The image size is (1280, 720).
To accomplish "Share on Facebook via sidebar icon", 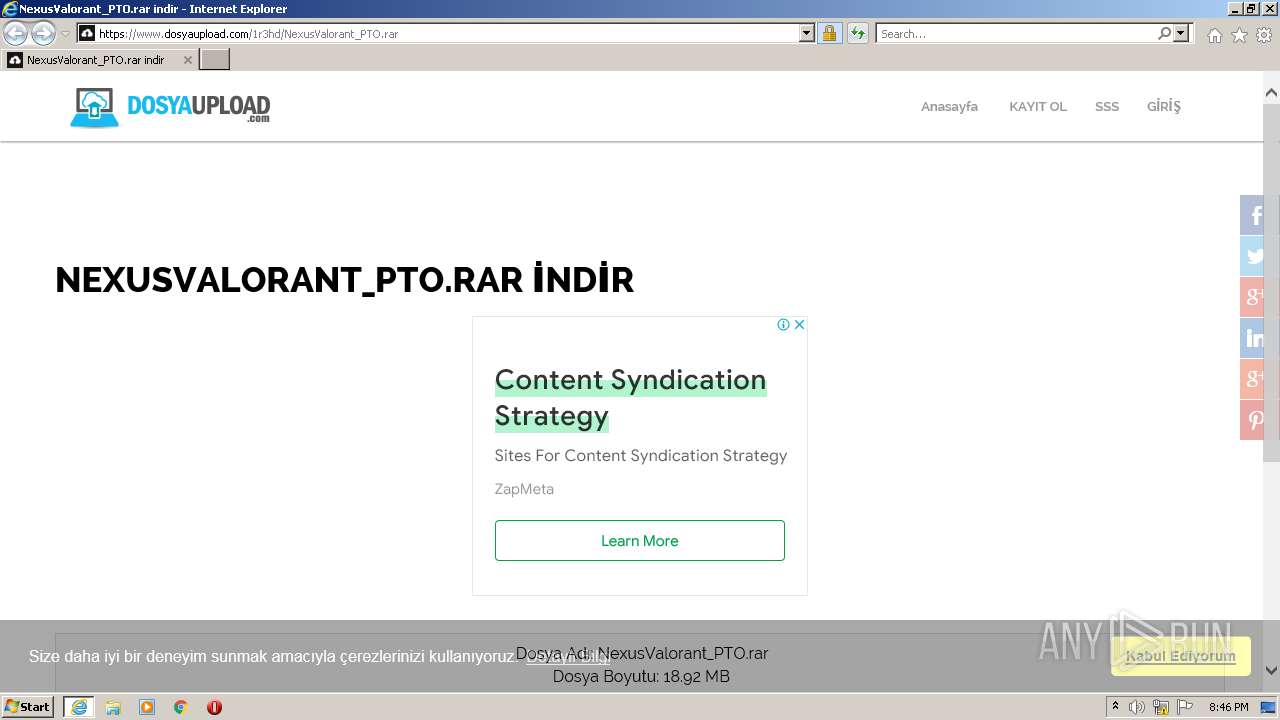I will pos(1253,215).
